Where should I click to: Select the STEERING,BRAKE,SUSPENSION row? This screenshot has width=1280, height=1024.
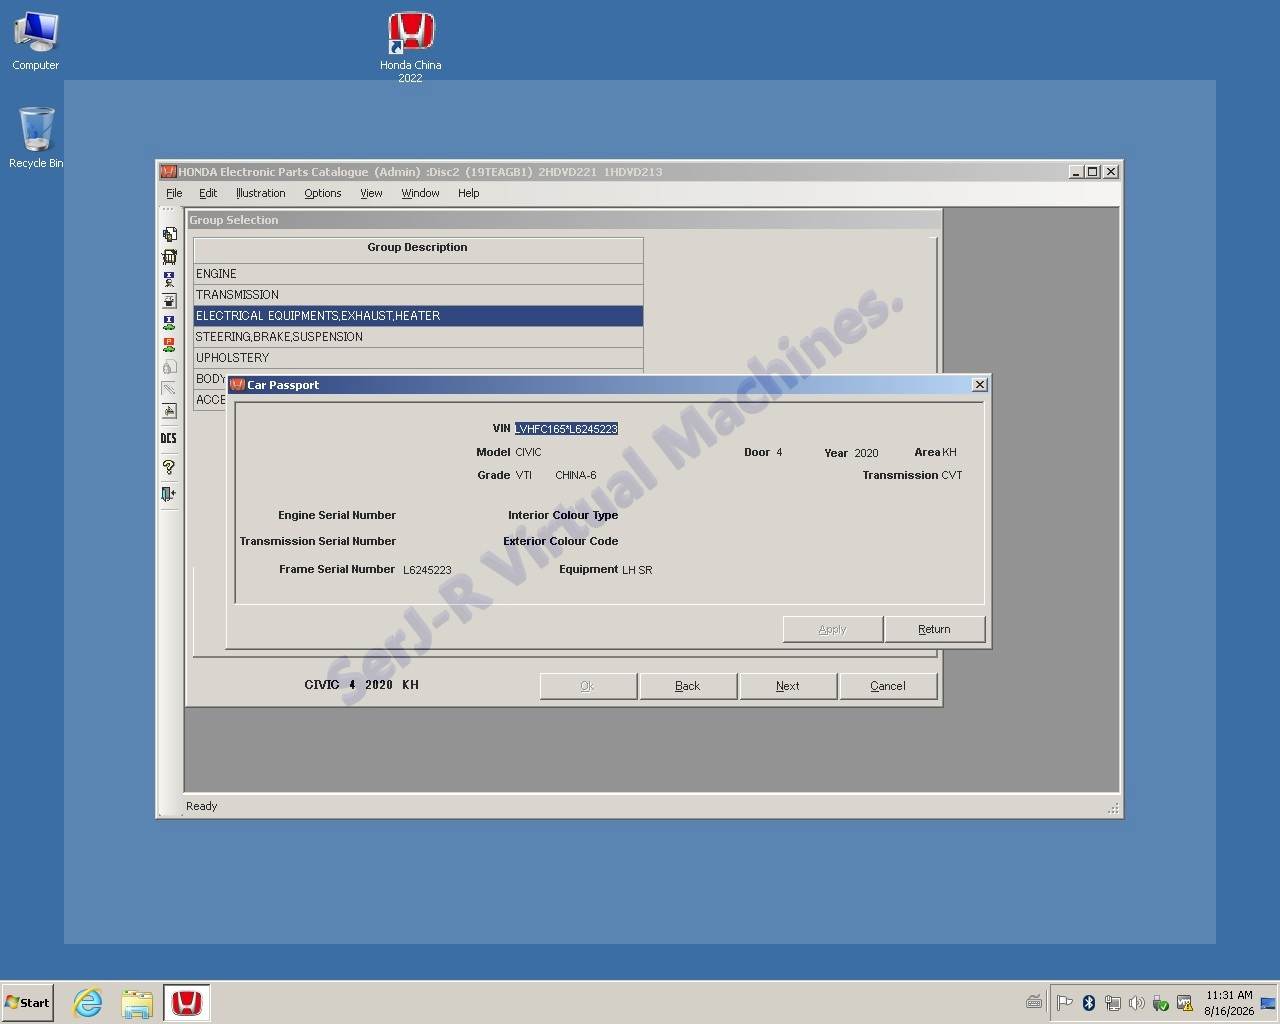tap(418, 337)
